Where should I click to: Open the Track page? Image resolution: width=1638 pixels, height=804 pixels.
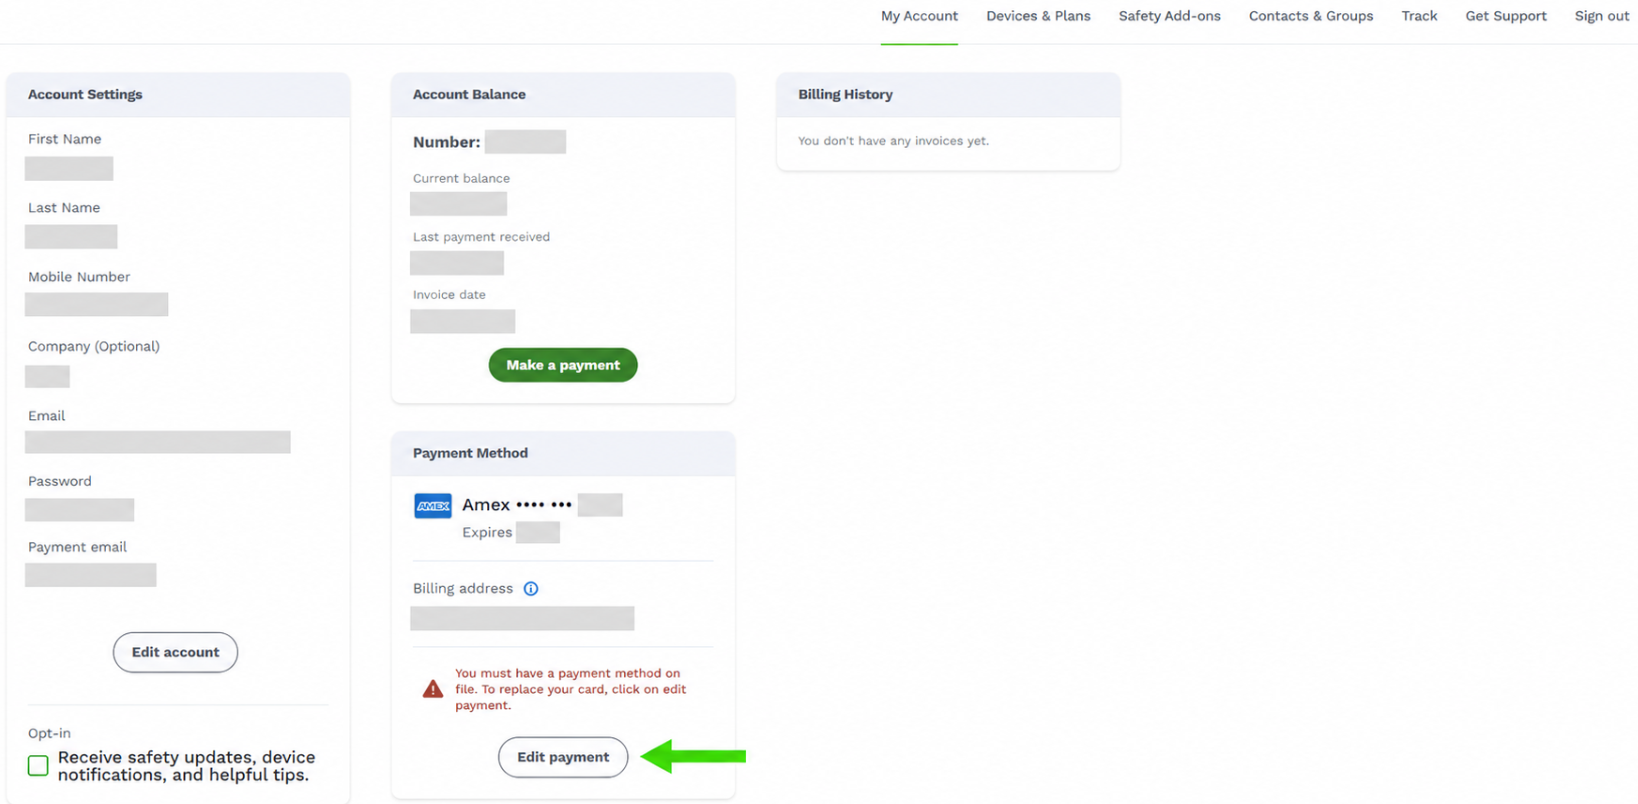coord(1419,16)
